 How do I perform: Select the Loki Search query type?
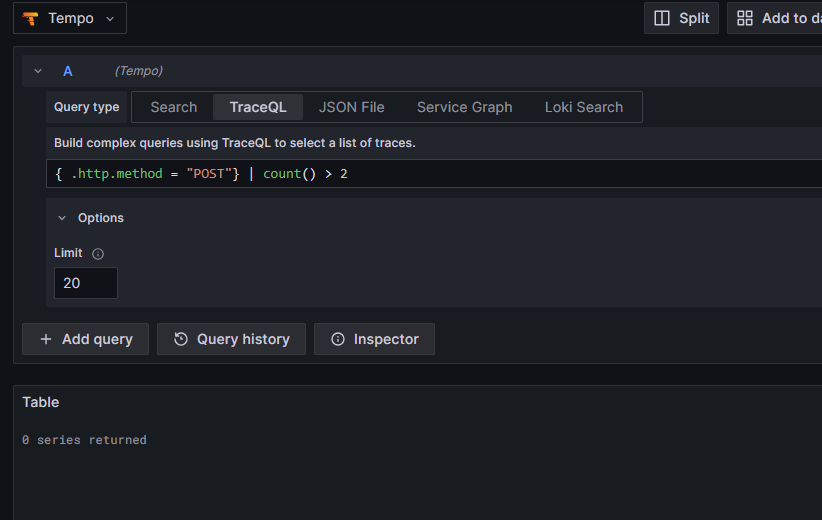coord(583,107)
